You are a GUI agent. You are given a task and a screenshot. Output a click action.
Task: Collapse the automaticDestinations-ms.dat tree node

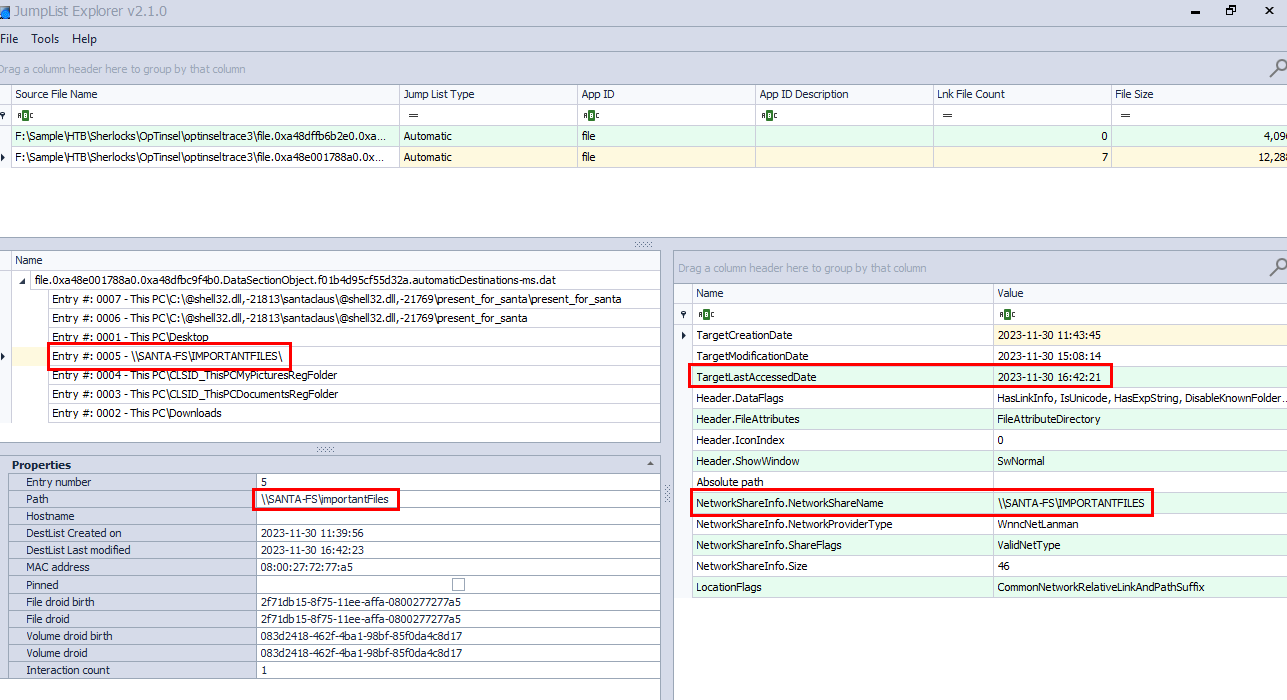tap(23, 280)
